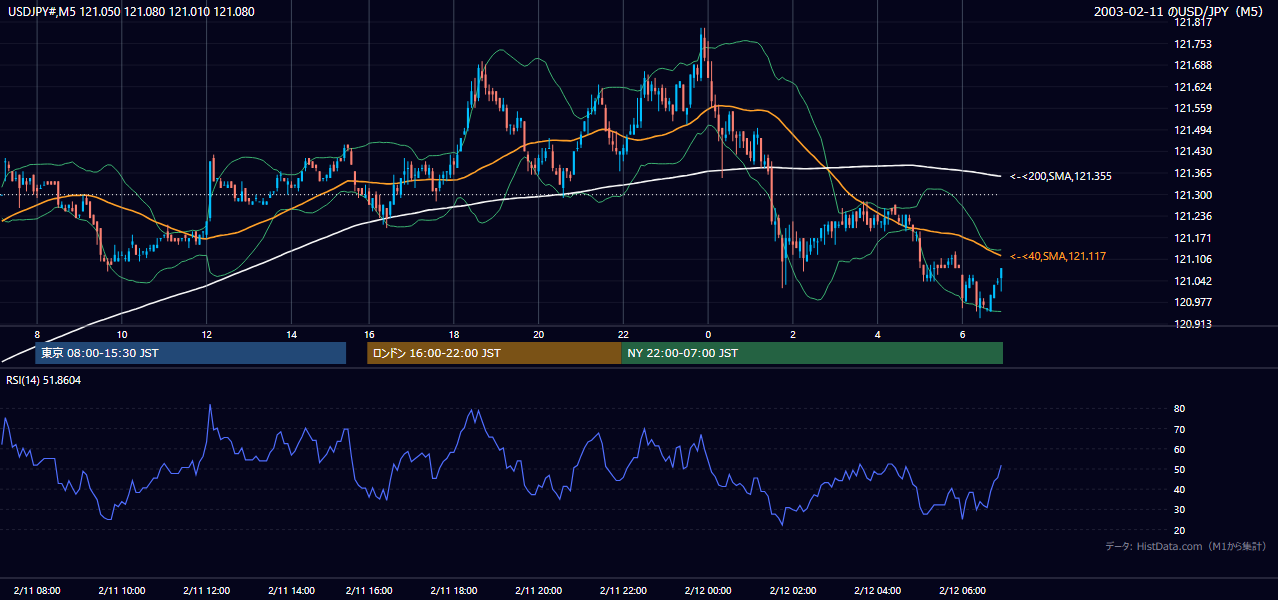Viewport: 1278px width, 600px height.
Task: Click hour label 8 under the price chart
Action: pyautogui.click(x=37, y=334)
